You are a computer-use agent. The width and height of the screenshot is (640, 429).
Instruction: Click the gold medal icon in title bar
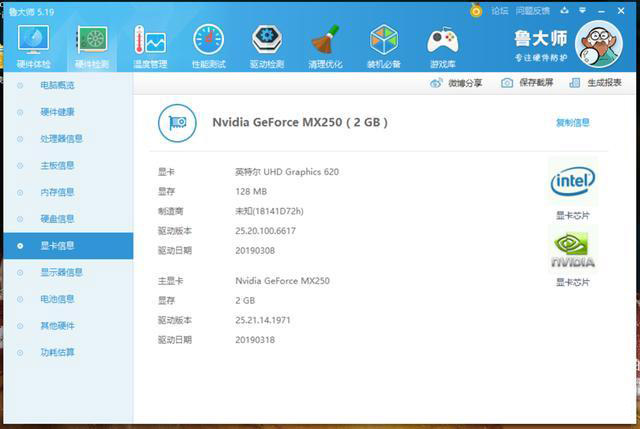pos(476,10)
